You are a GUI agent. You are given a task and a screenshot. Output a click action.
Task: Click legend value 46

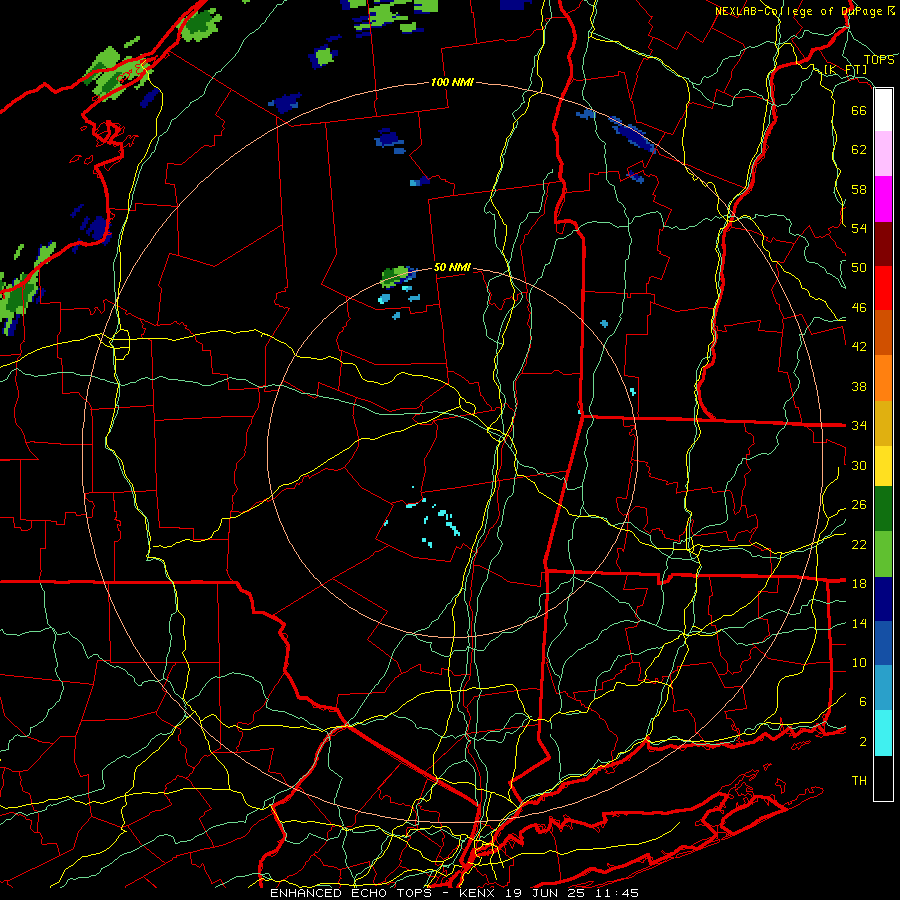859,308
